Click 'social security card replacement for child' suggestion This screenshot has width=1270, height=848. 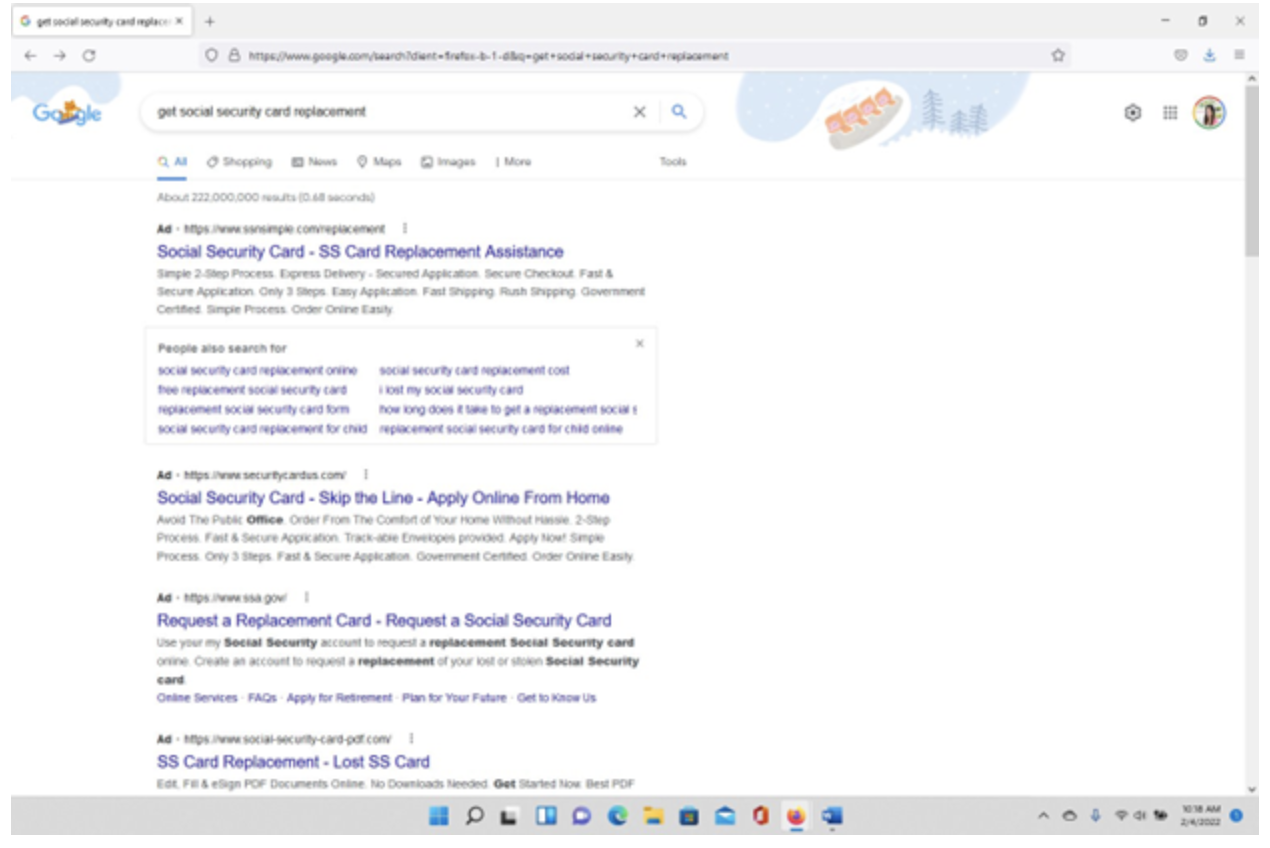(262, 429)
